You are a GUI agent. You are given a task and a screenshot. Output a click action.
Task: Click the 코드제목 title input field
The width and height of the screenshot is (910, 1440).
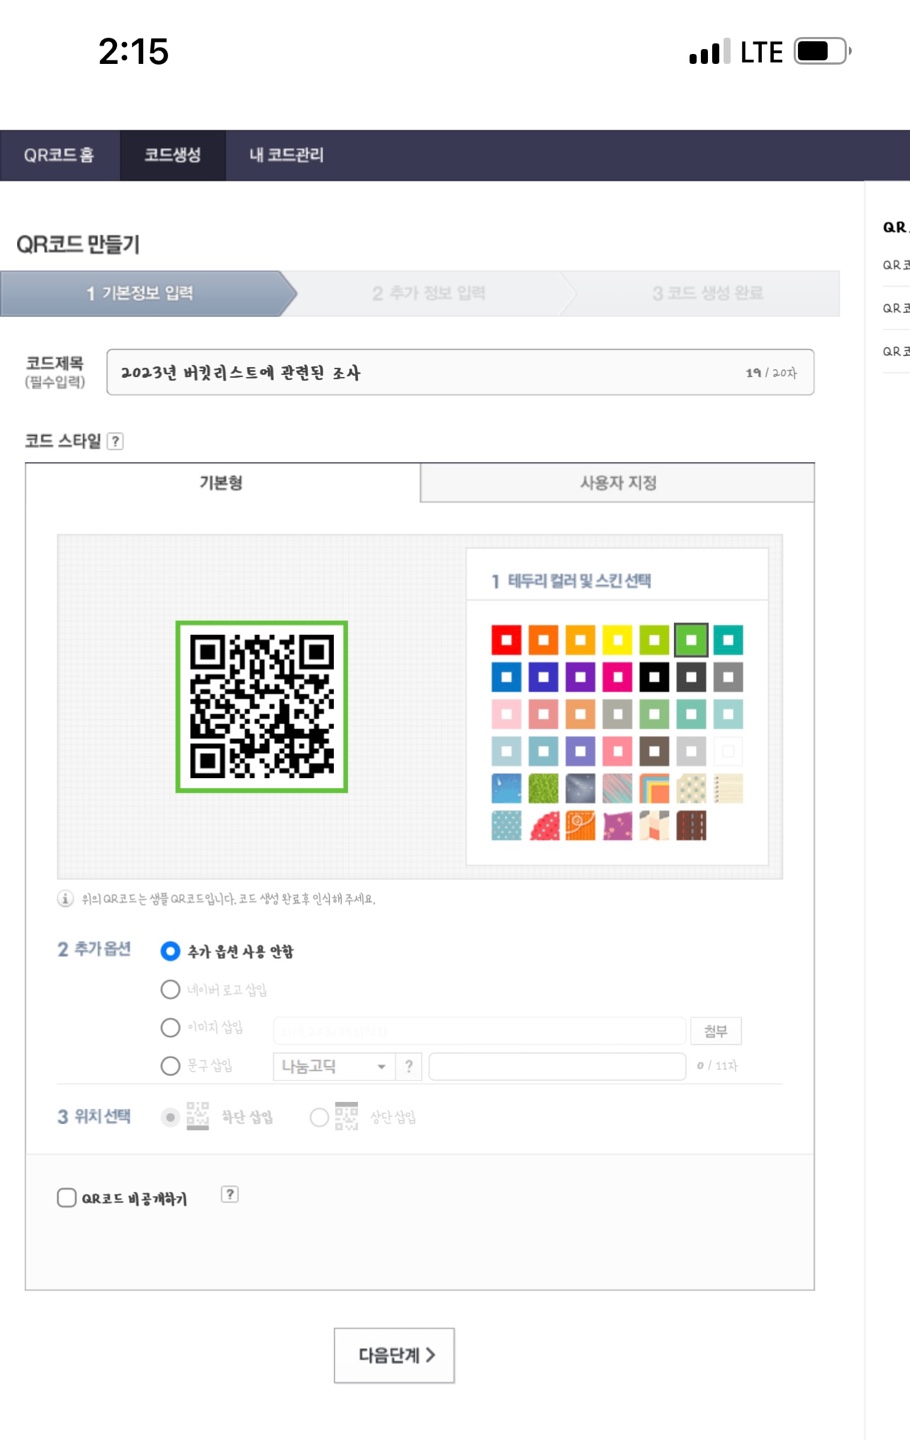coord(460,372)
